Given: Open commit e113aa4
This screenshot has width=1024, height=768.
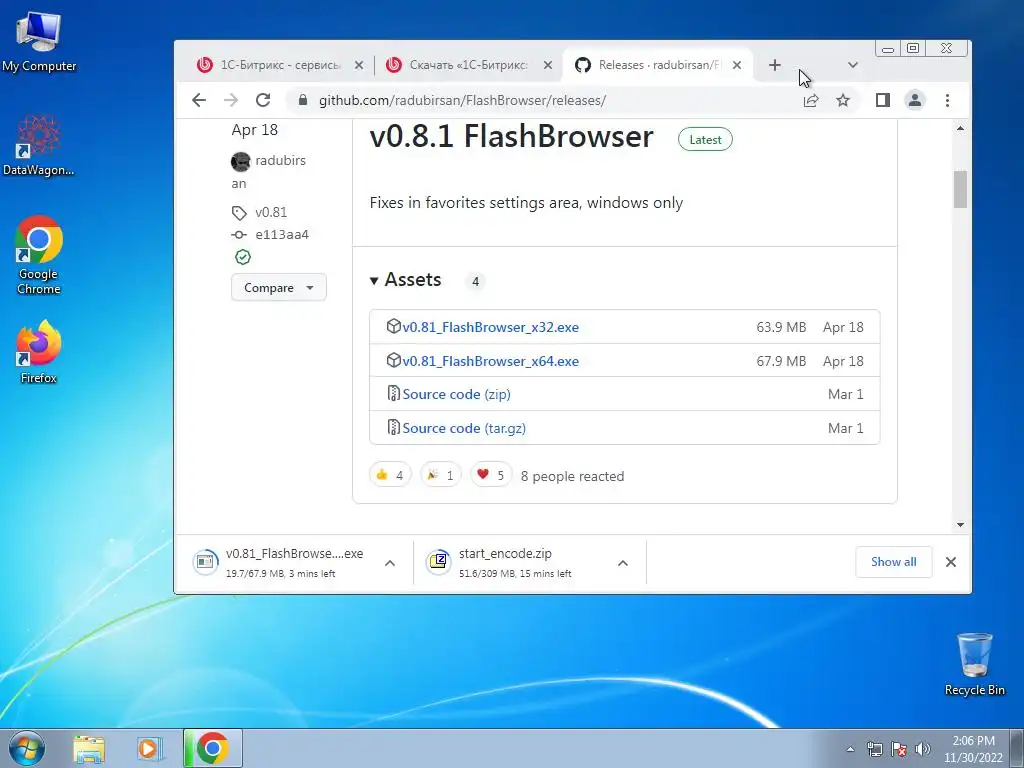Looking at the screenshot, I should [281, 234].
